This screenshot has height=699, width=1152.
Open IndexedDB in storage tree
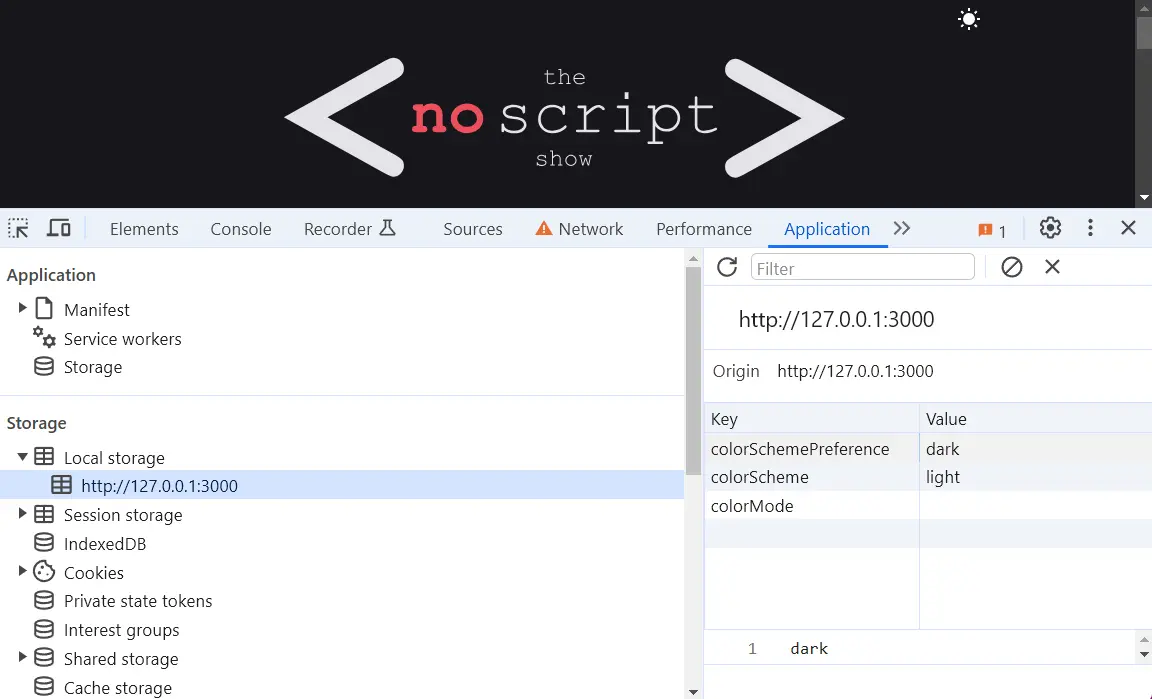(105, 544)
